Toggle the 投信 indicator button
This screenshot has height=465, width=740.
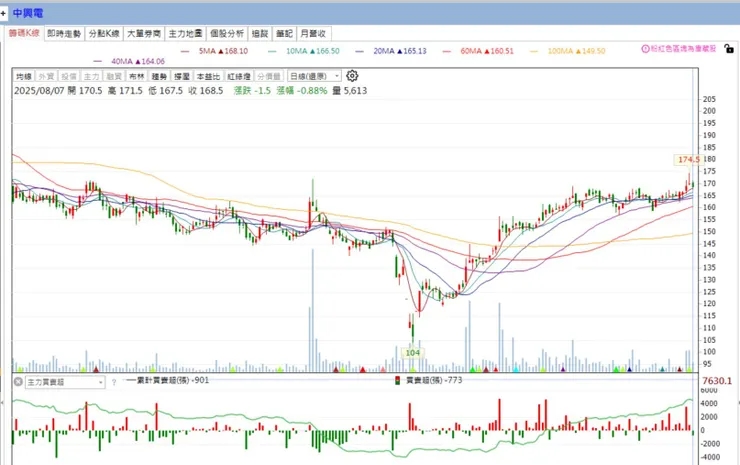tap(68, 76)
